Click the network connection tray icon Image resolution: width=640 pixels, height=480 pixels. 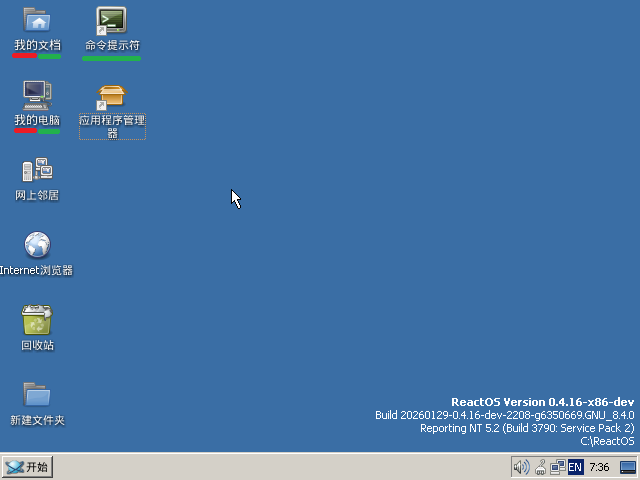[557, 467]
